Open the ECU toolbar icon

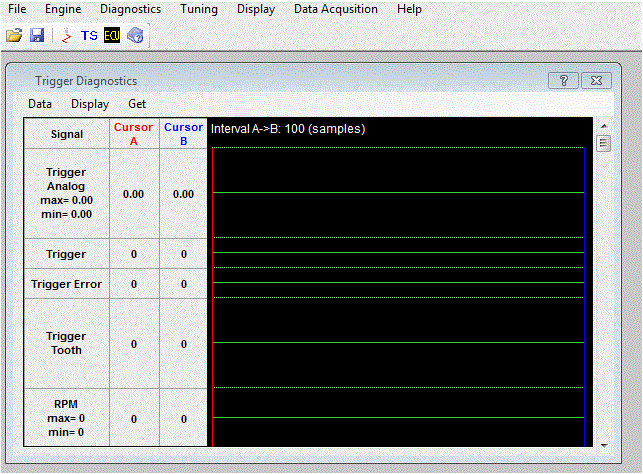pos(112,36)
